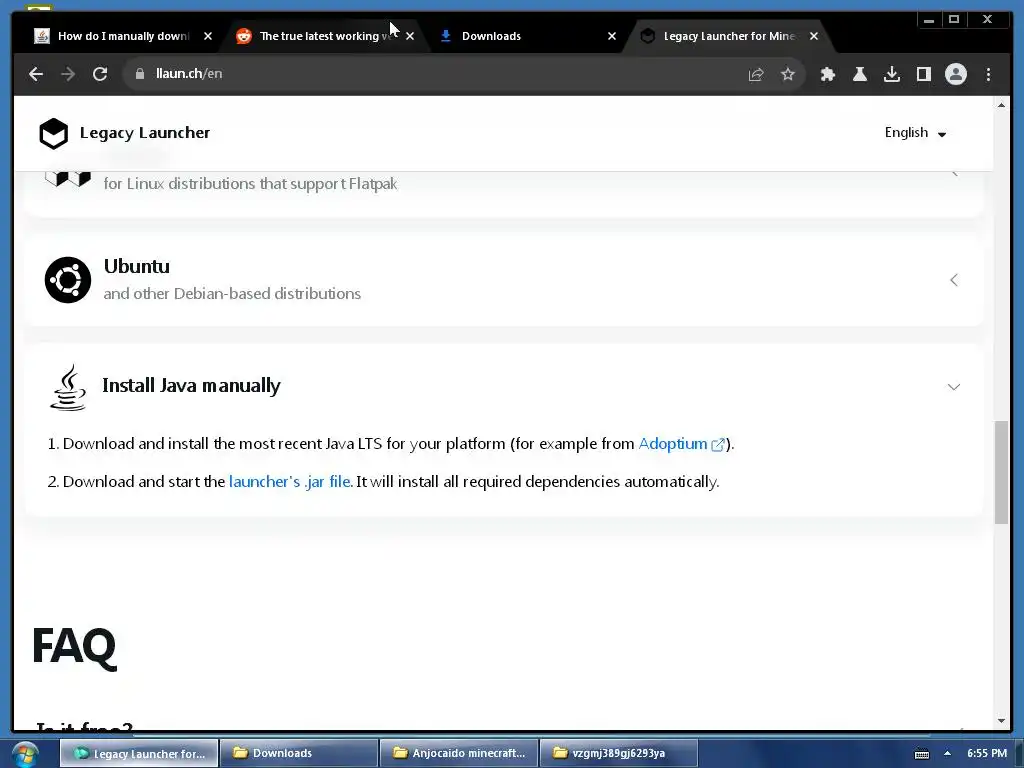Open Chrome three-dot menu

[988, 74]
